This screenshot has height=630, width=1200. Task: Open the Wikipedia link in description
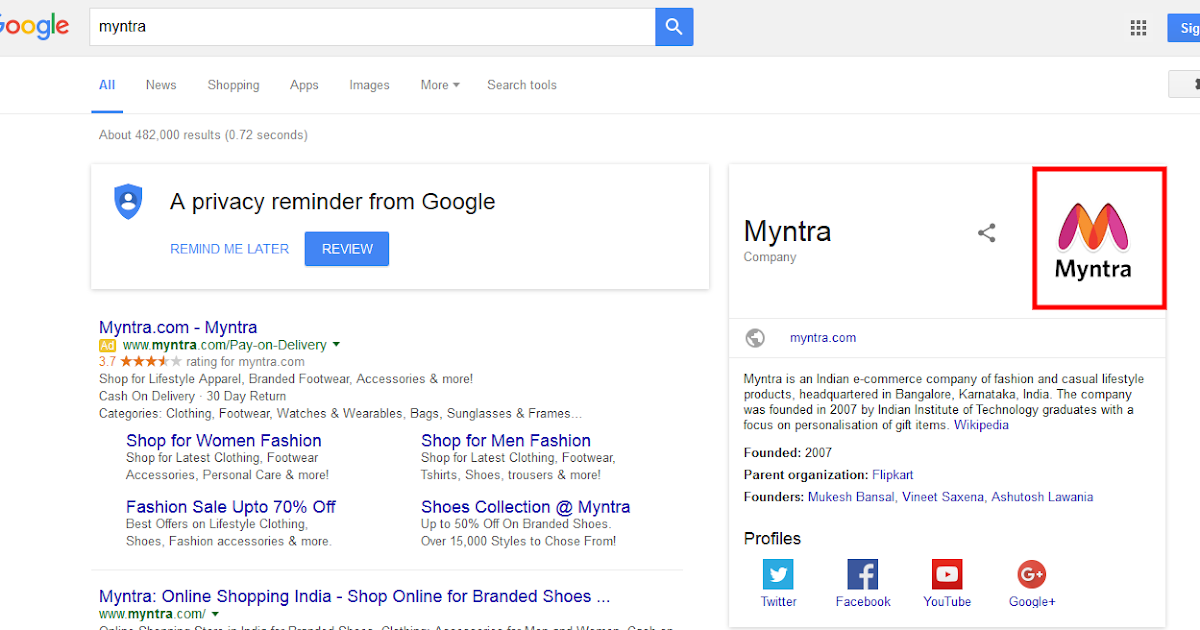point(981,425)
